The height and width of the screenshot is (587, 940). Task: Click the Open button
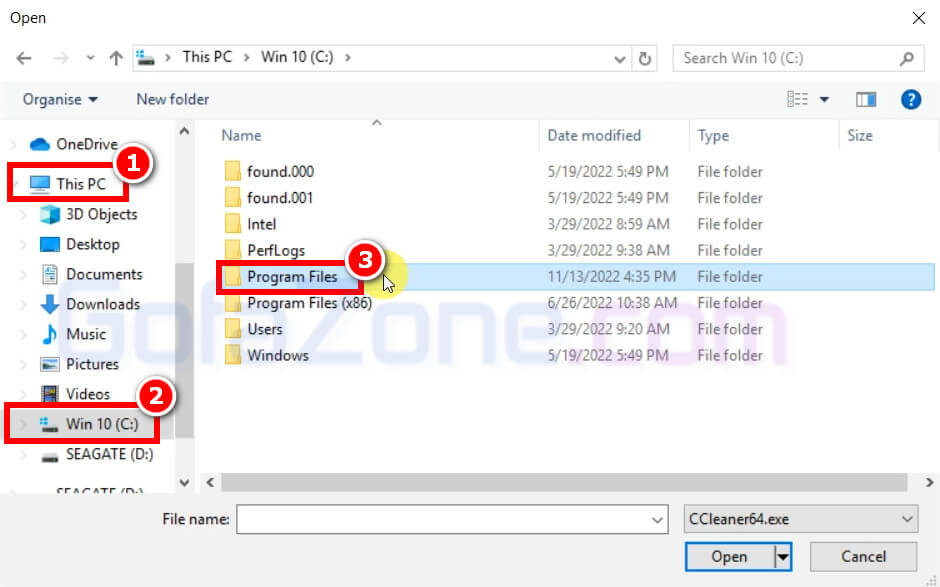coord(729,557)
